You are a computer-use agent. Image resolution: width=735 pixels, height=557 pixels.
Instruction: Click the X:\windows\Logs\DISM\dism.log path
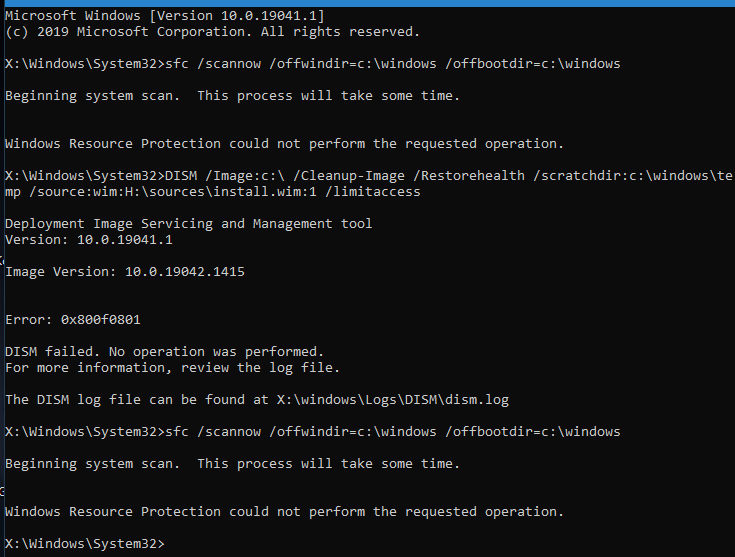tap(392, 400)
